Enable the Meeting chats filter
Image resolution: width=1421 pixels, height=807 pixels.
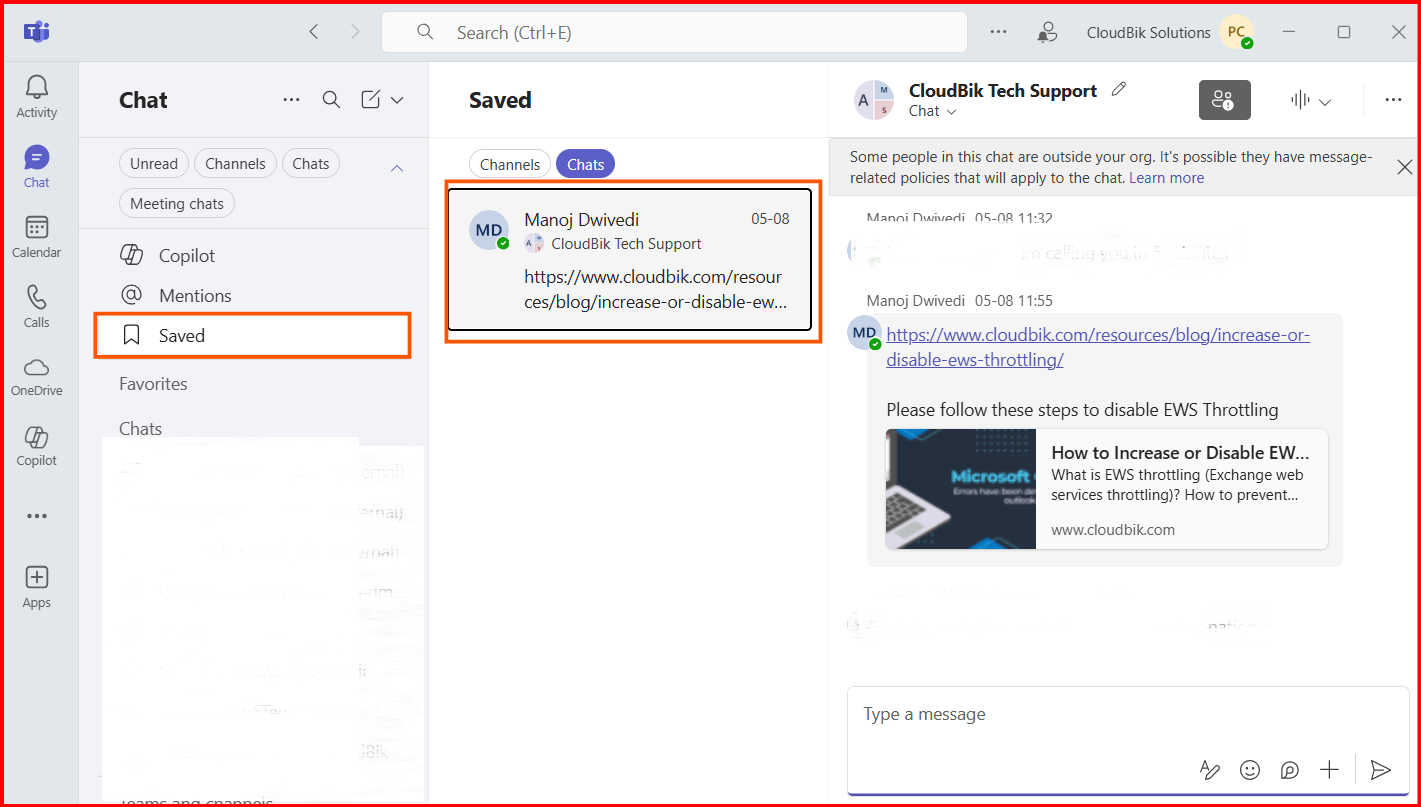pos(176,203)
